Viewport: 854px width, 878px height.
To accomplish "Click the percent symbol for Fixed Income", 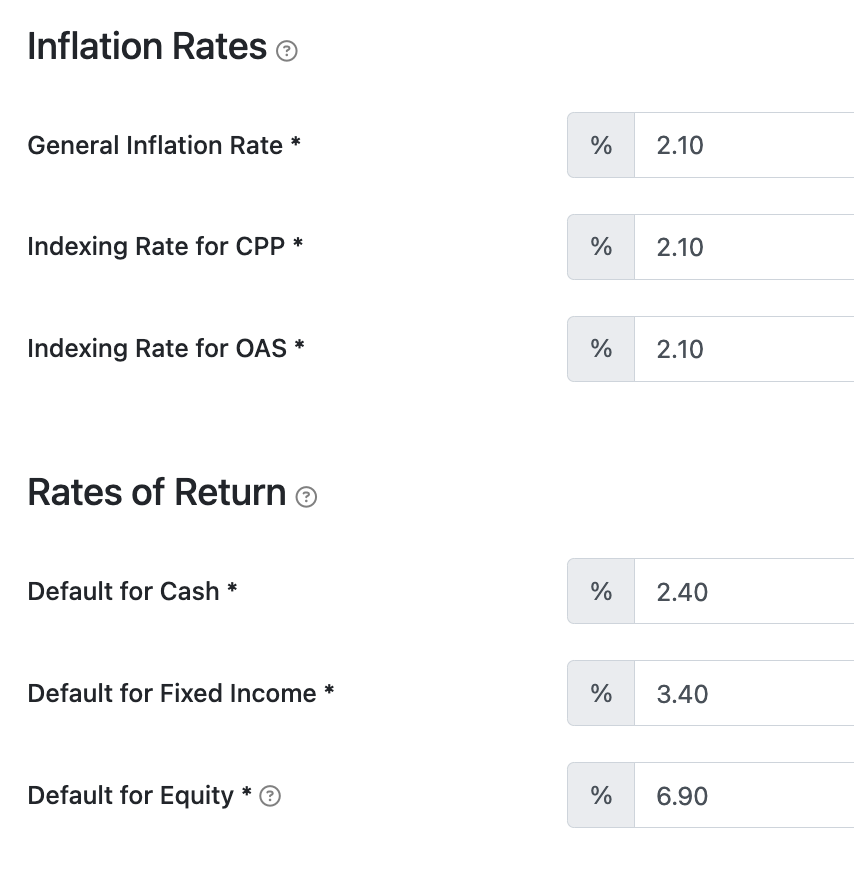I will point(601,693).
